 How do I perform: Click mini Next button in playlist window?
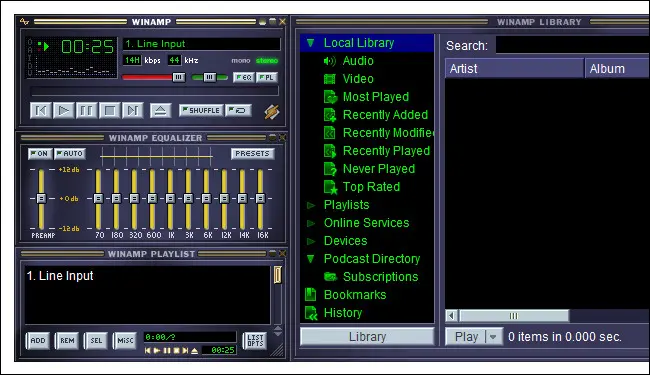pyautogui.click(x=185, y=351)
